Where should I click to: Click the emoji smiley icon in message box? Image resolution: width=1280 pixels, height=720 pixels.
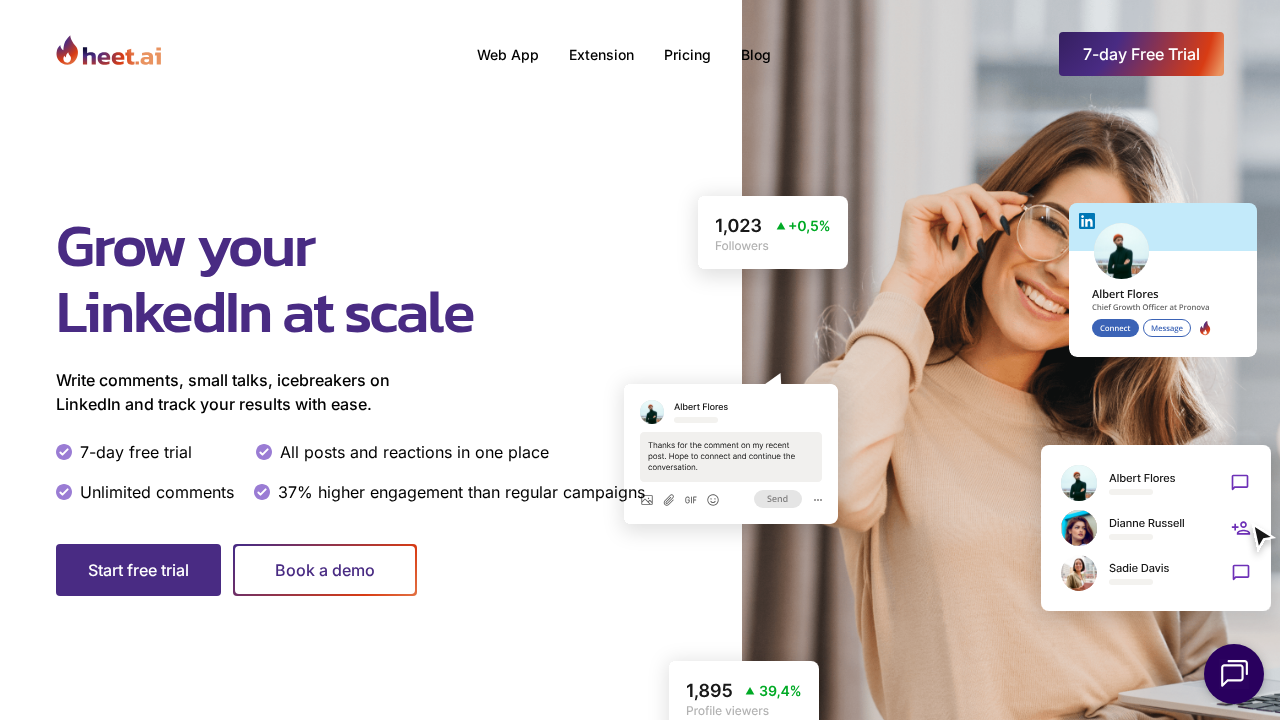point(713,500)
